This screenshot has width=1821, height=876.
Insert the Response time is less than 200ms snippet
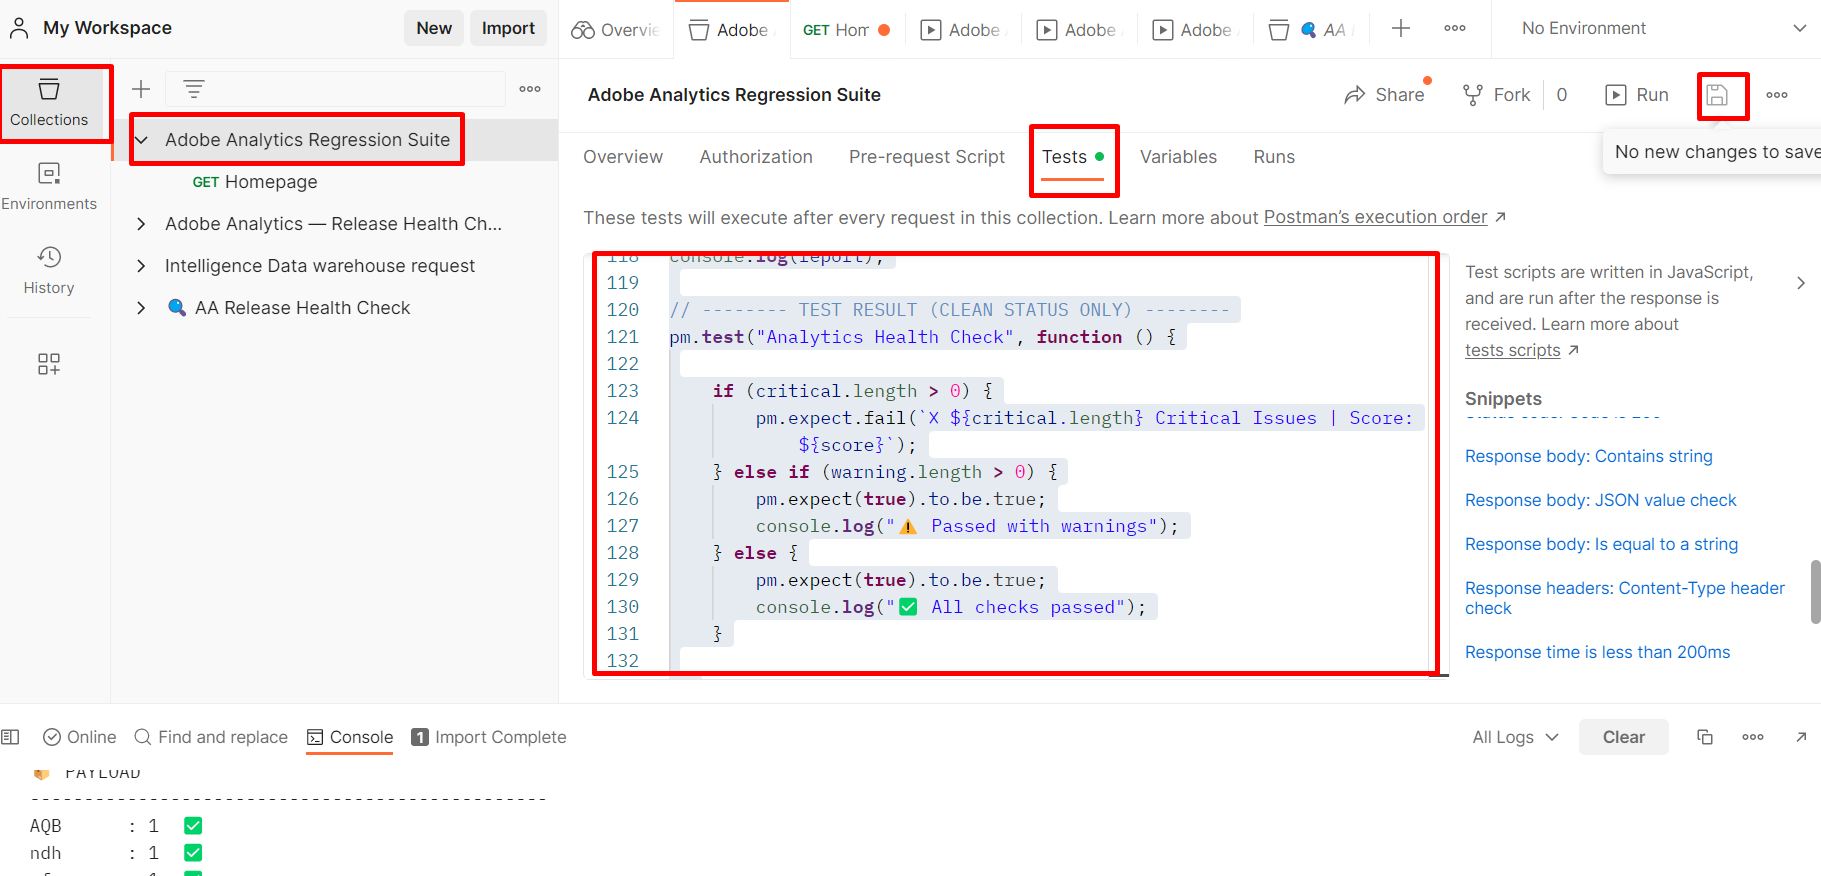point(1597,652)
